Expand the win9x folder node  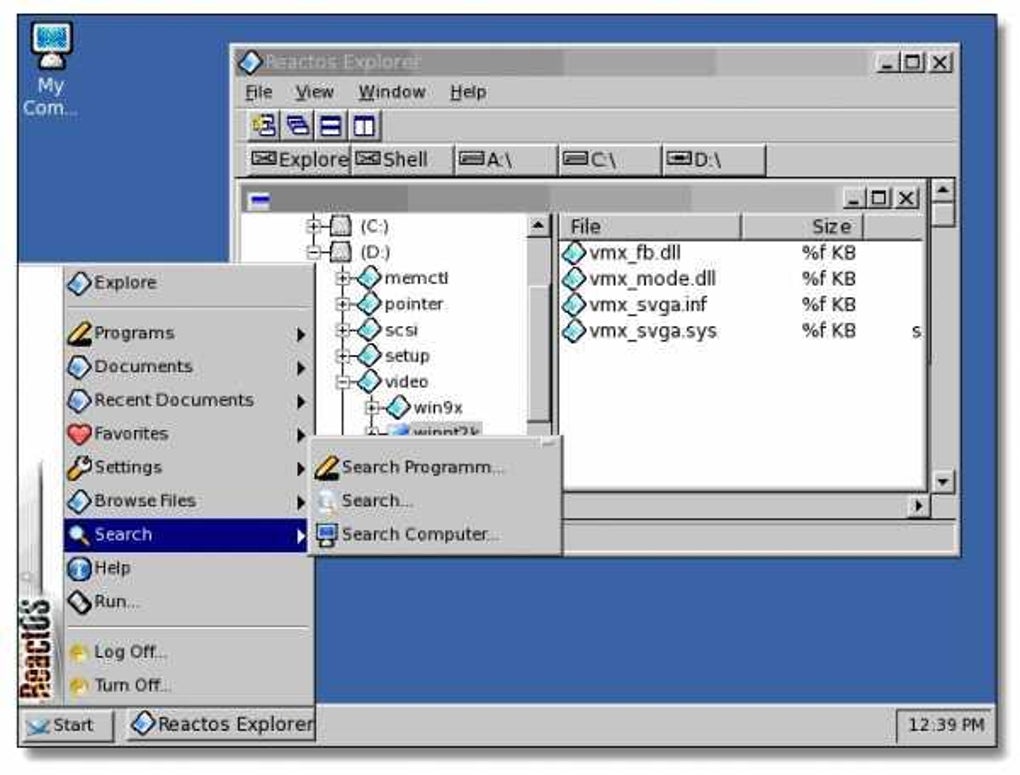(x=372, y=408)
